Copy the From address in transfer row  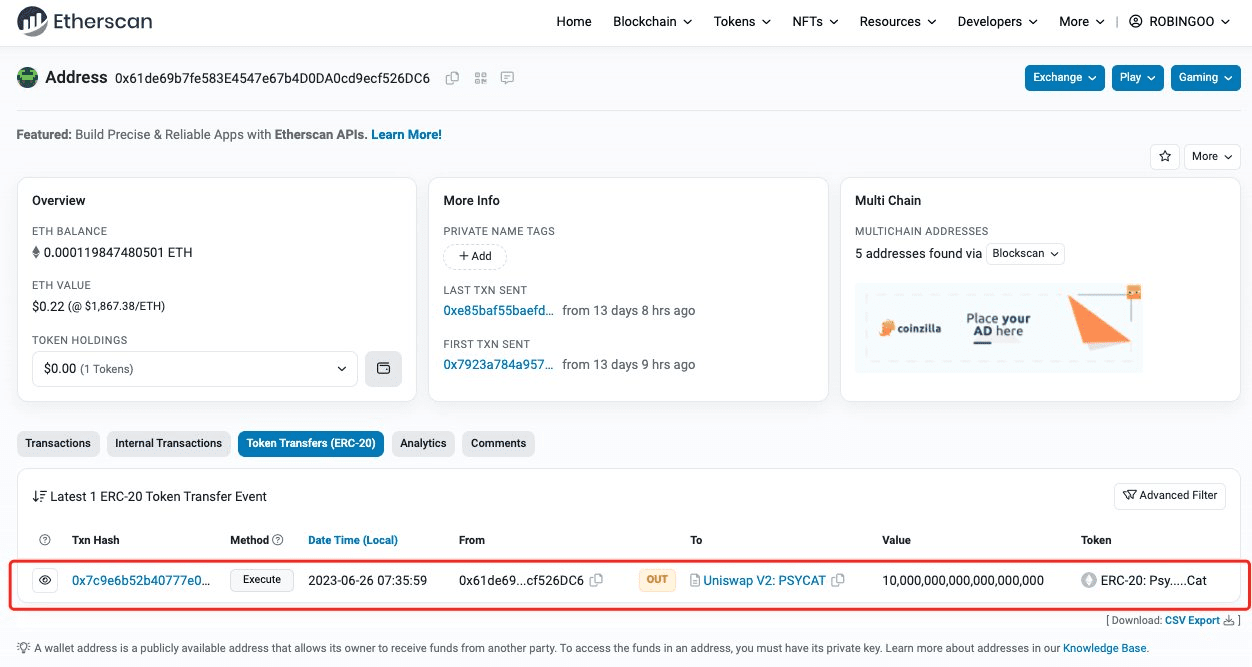coord(596,580)
